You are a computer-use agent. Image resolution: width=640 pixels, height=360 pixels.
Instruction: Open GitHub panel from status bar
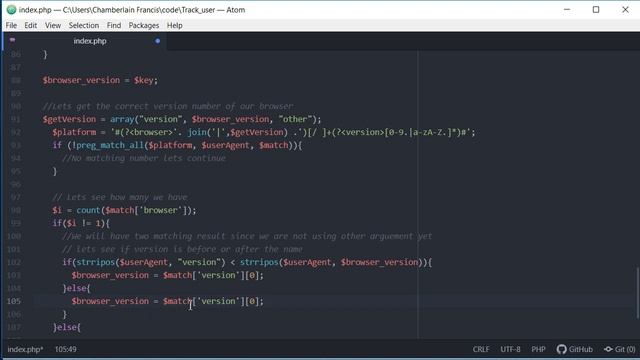[574, 349]
